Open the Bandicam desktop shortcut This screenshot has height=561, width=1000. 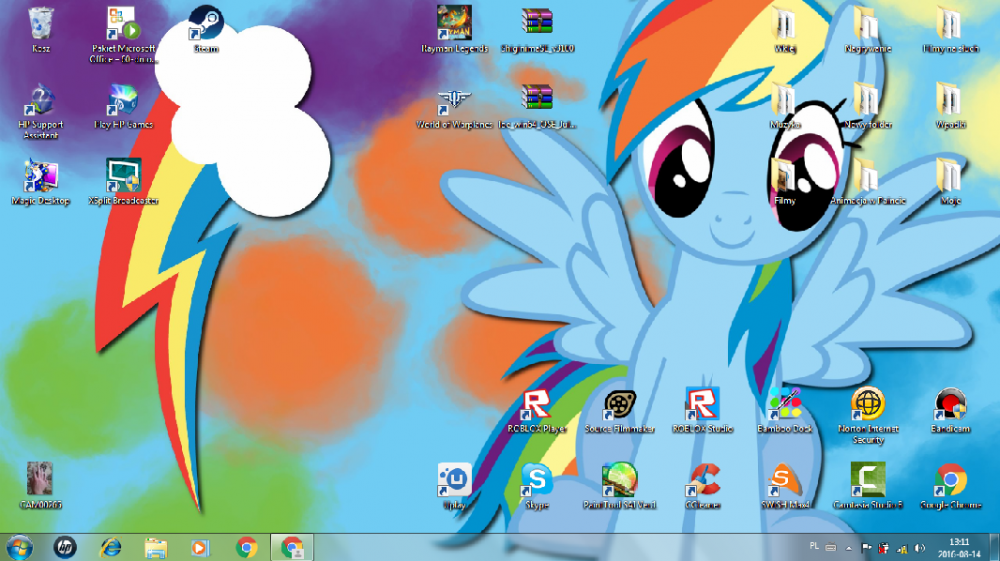click(949, 405)
